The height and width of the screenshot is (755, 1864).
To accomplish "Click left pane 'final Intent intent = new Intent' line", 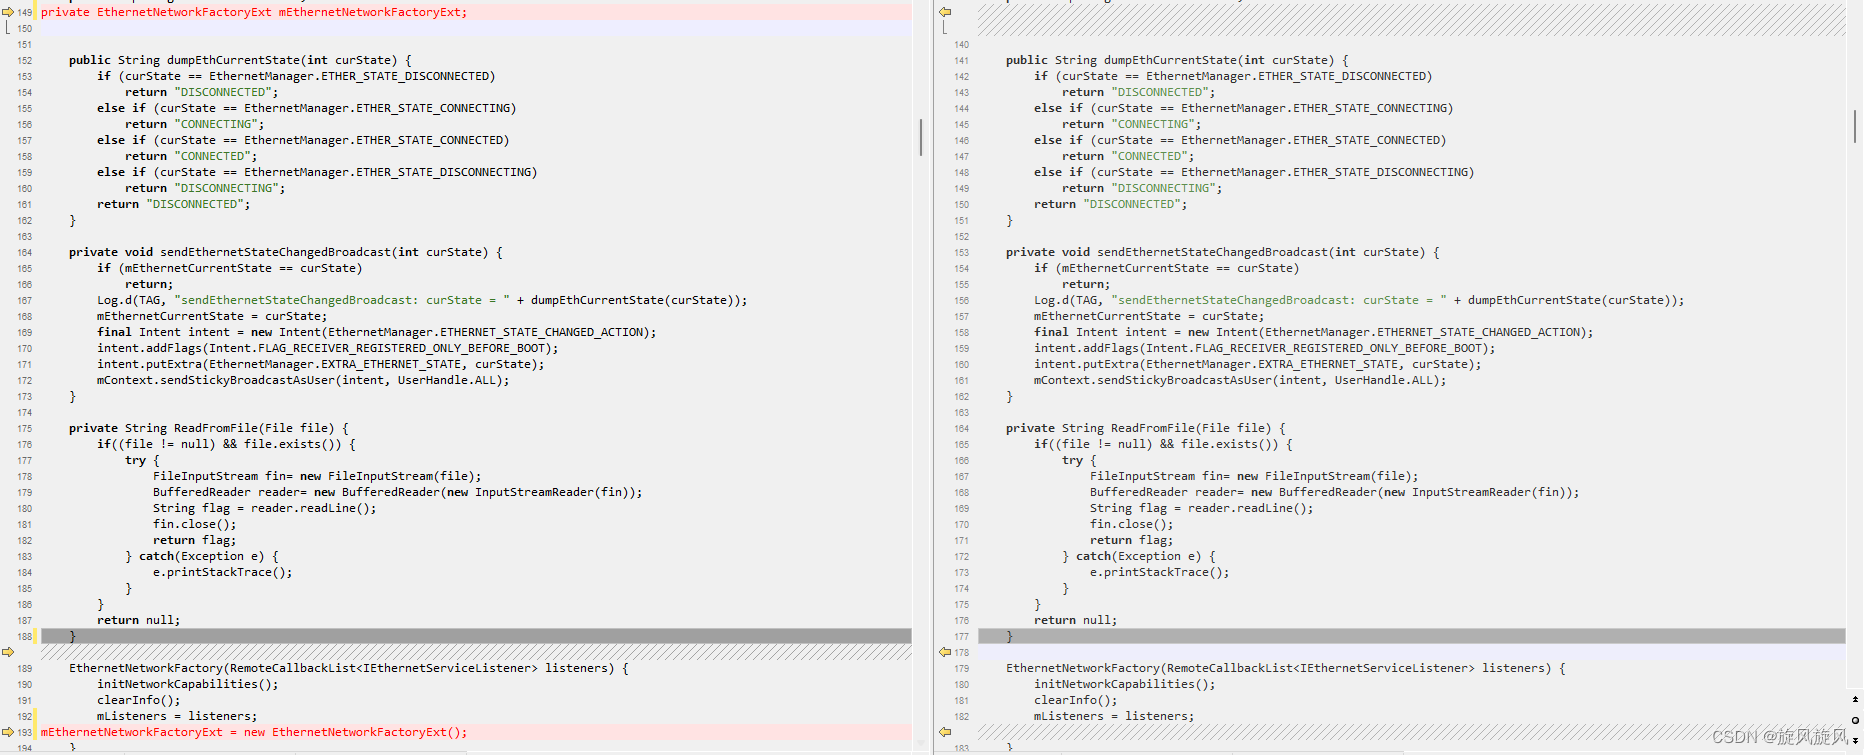I will pyautogui.click(x=377, y=332).
